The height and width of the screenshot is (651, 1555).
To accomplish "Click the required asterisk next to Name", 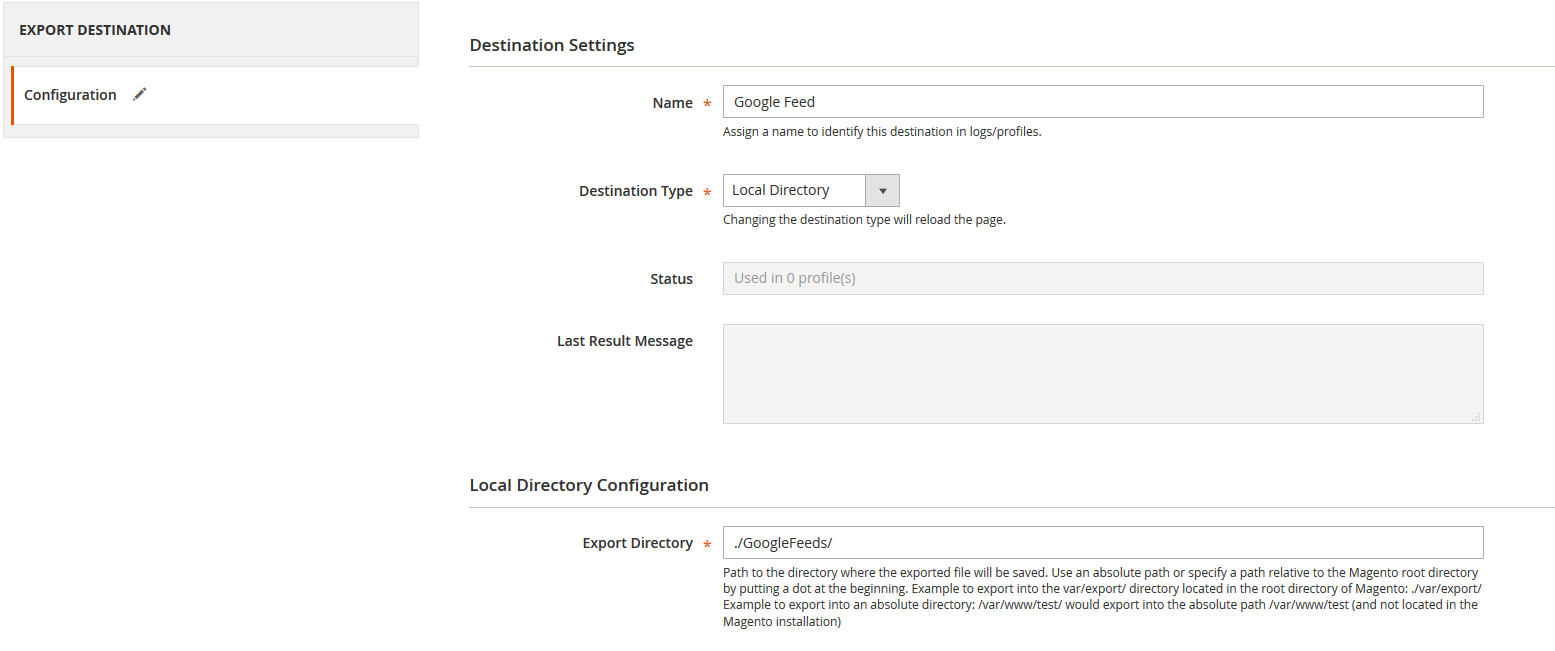I will tap(707, 104).
